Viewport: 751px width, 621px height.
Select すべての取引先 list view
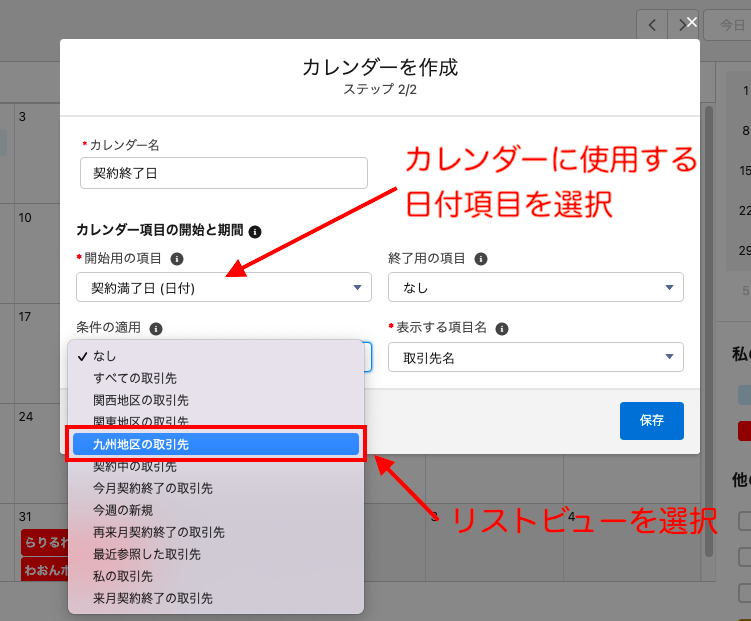216,378
